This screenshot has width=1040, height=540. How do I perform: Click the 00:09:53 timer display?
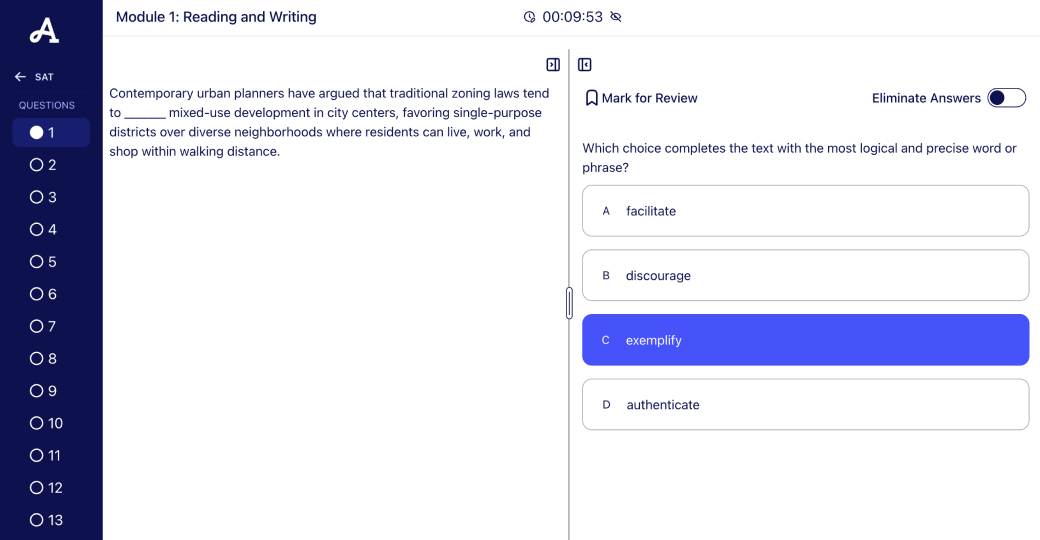click(x=572, y=17)
